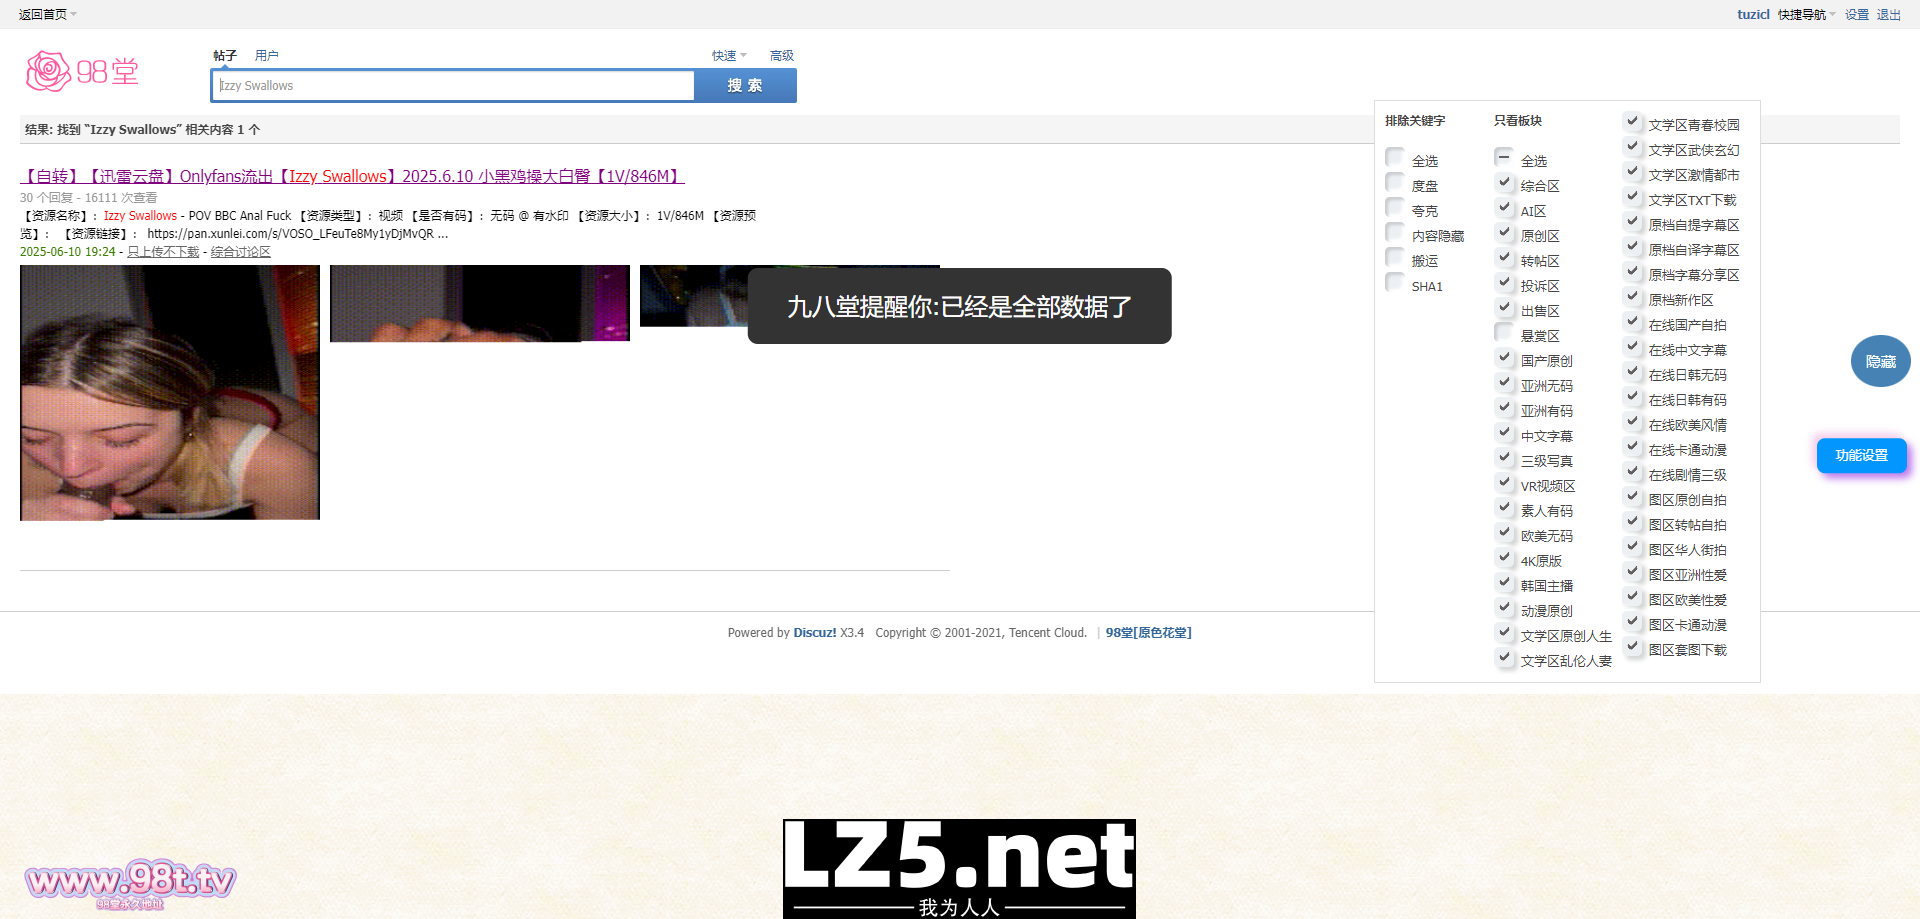The height and width of the screenshot is (919, 1920).
Task: Enable the unchecked 悬赏区 board checkbox
Action: pos(1504,333)
